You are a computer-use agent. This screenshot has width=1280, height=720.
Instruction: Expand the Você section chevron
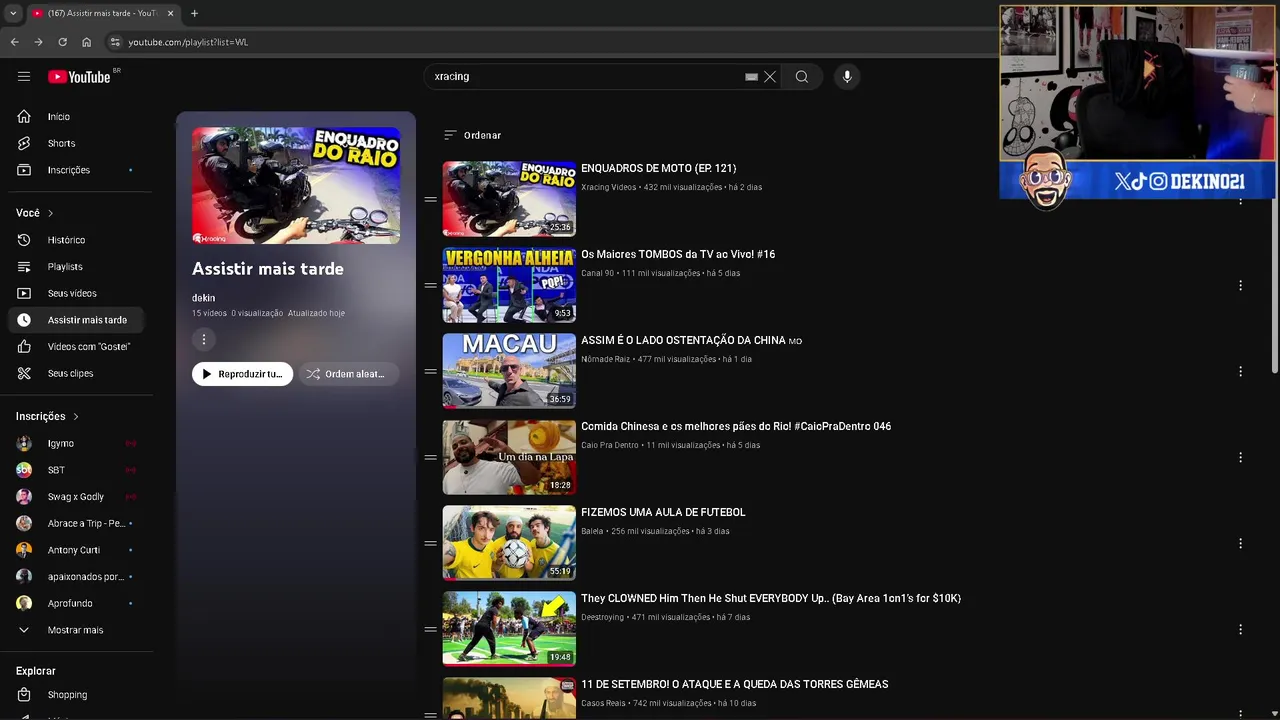(x=50, y=213)
